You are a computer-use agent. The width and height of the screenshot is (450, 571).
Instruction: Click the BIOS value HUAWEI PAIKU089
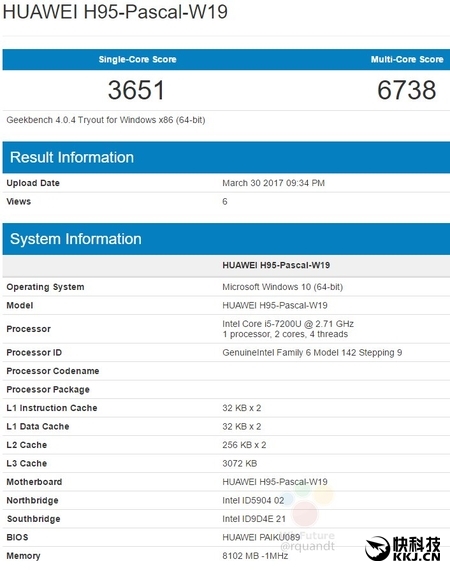(261, 537)
